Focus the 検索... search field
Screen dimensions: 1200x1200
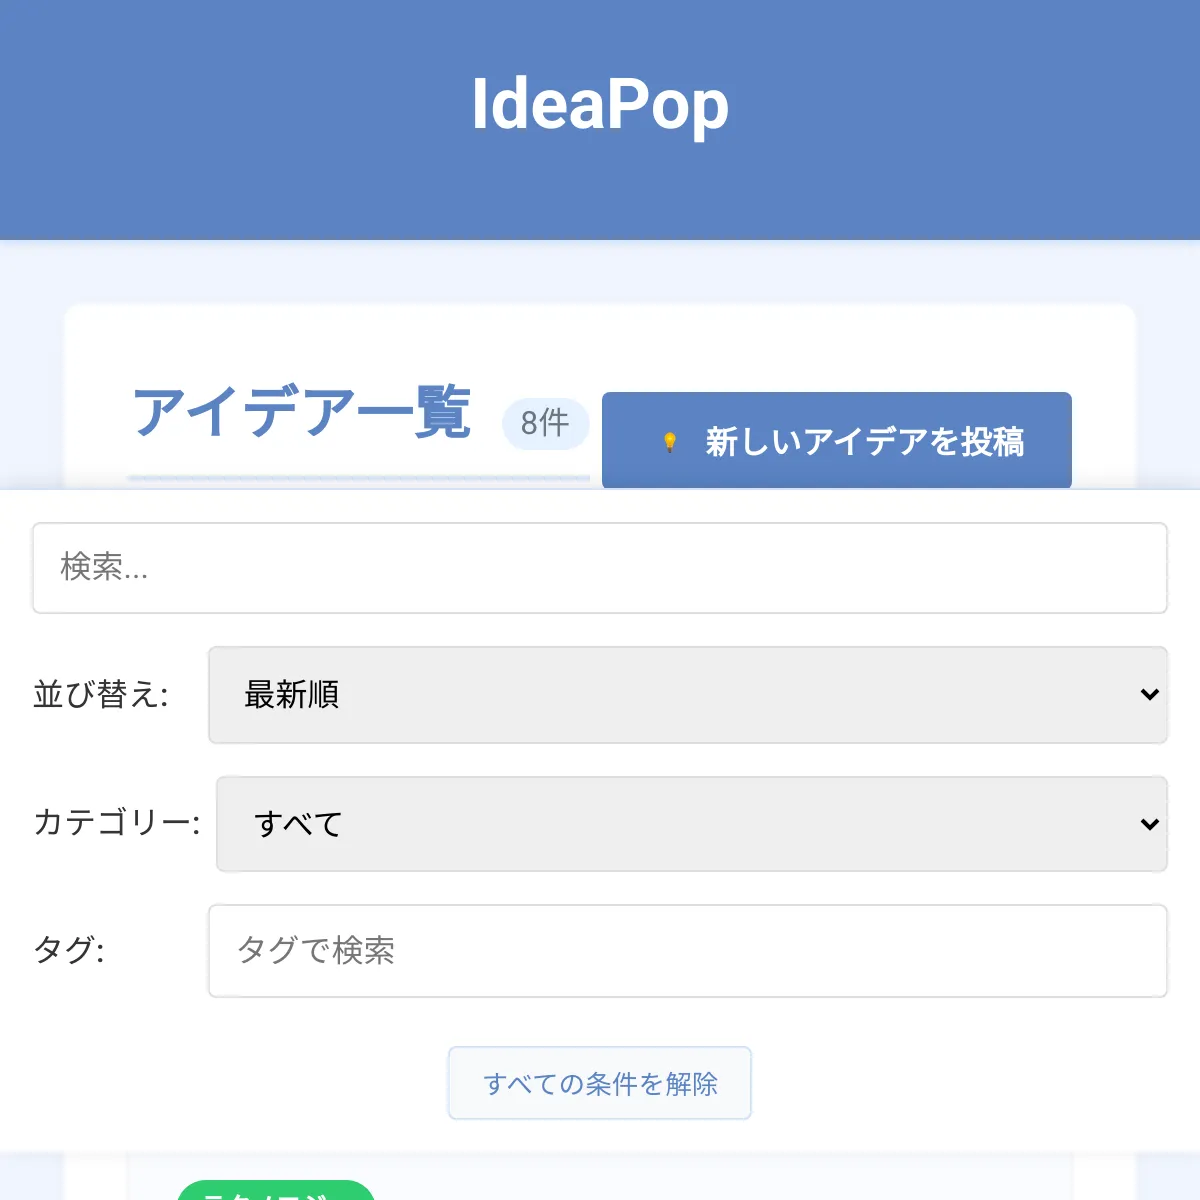600,568
